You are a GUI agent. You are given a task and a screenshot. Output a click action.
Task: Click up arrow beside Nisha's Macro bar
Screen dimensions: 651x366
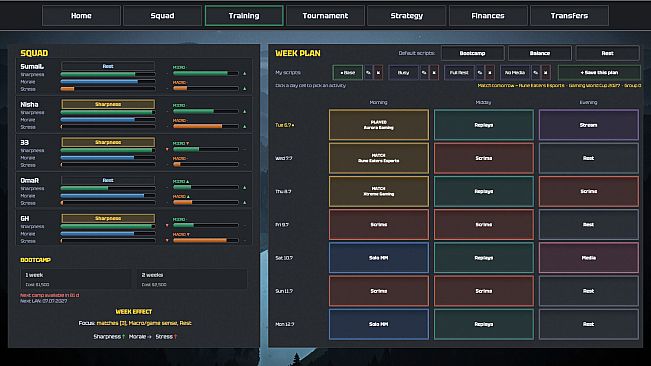pyautogui.click(x=245, y=126)
